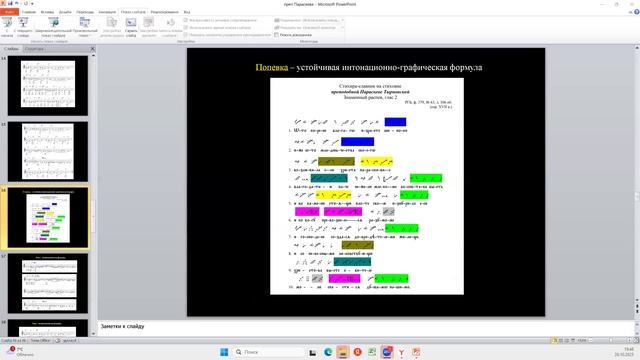Image resolution: width=640 pixels, height=360 pixels.
Task: Go to next slide via scrollbar arrow
Action: [x=637, y=312]
